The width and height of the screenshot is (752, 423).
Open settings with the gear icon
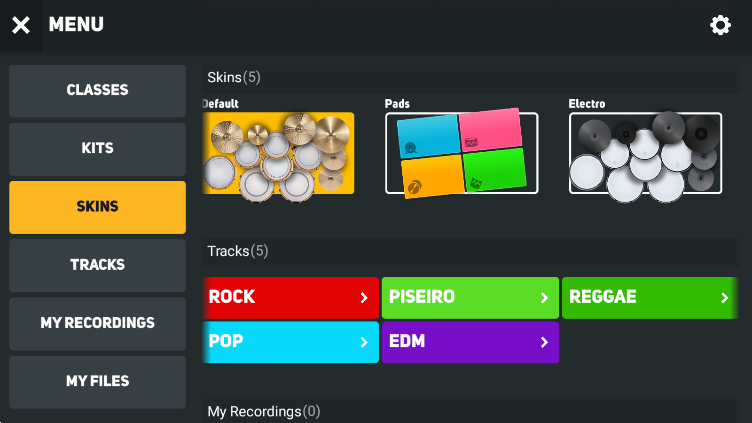[720, 25]
